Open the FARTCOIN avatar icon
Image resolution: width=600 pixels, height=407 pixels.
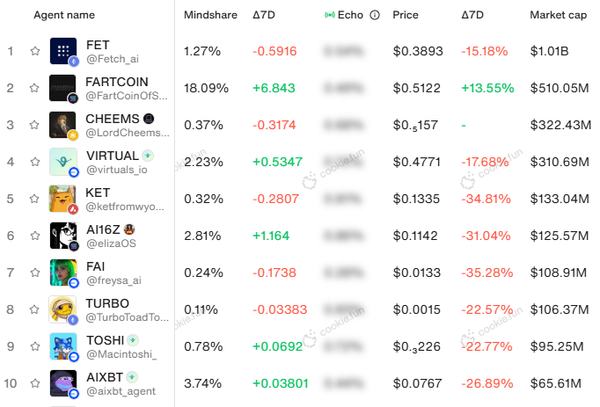(x=63, y=88)
